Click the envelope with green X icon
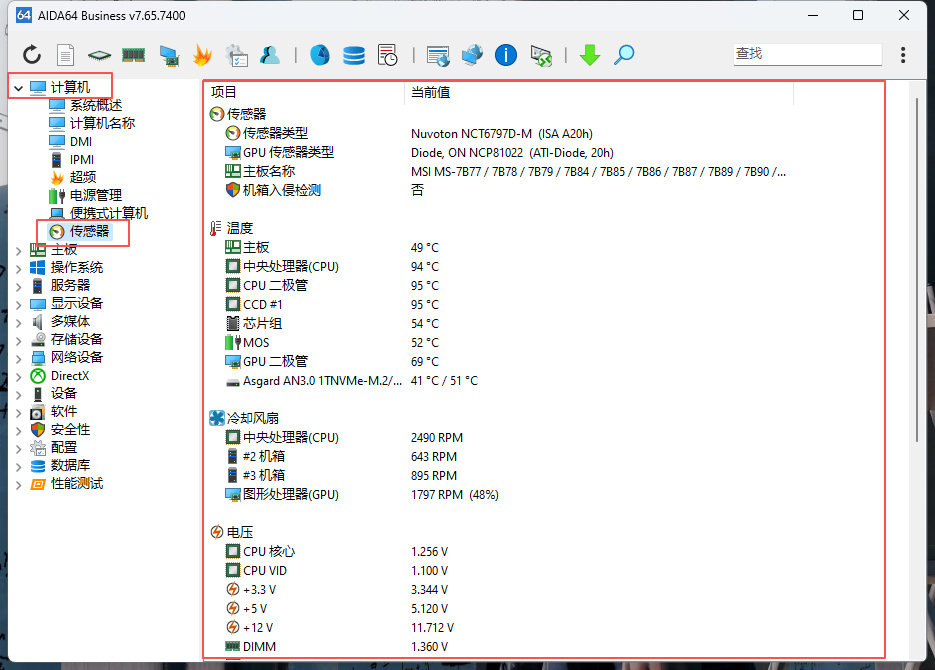The height and width of the screenshot is (670, 935). click(541, 56)
